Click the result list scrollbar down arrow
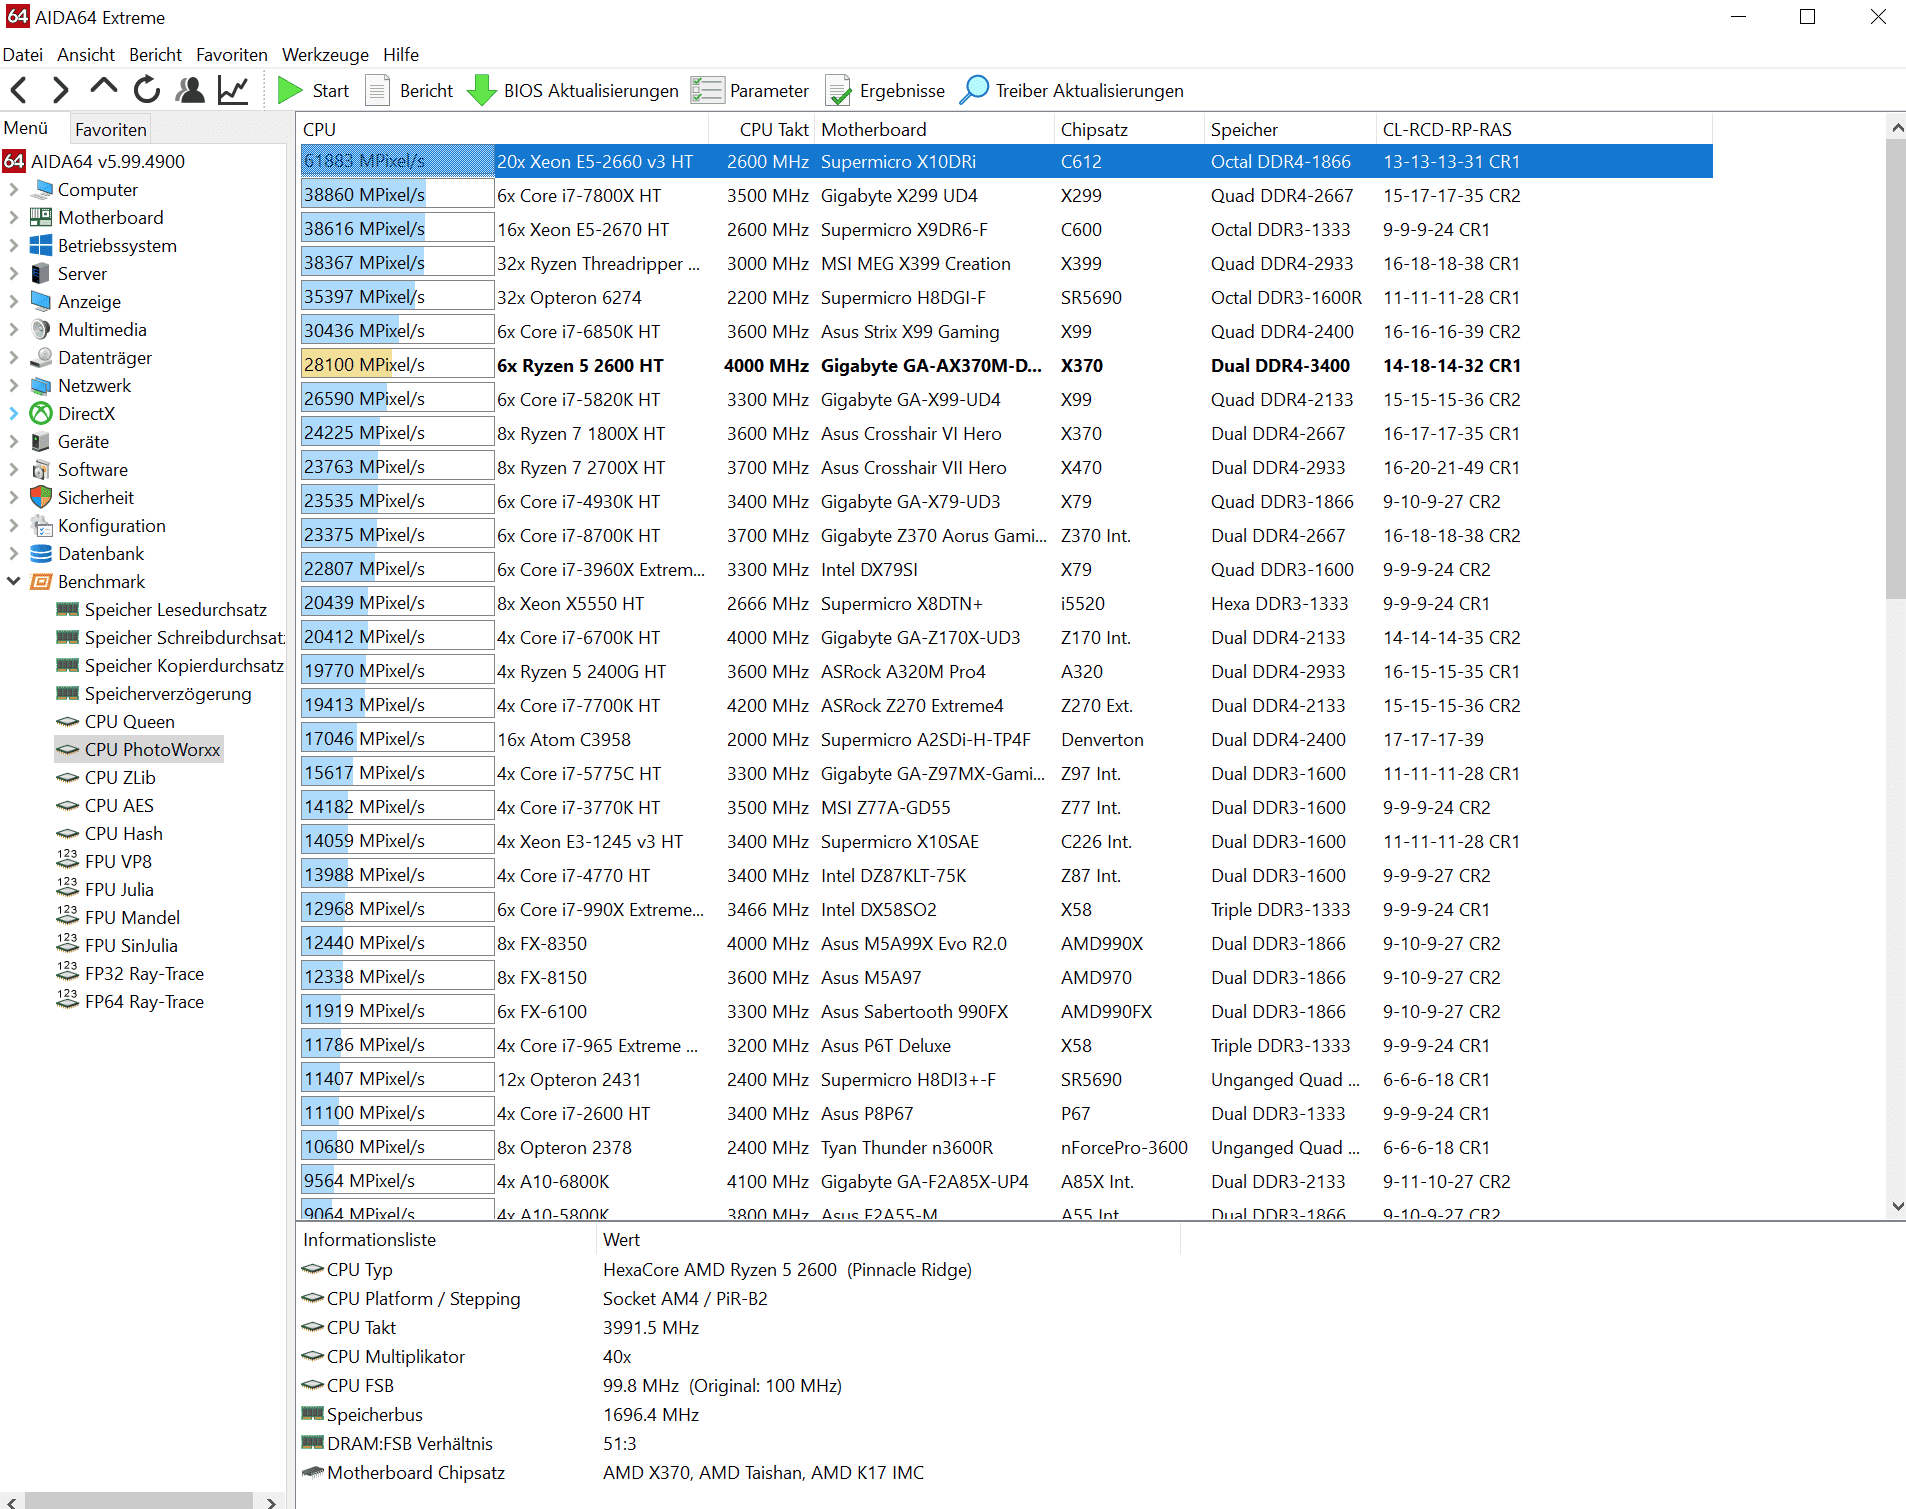This screenshot has height=1509, width=1906. (1896, 1206)
